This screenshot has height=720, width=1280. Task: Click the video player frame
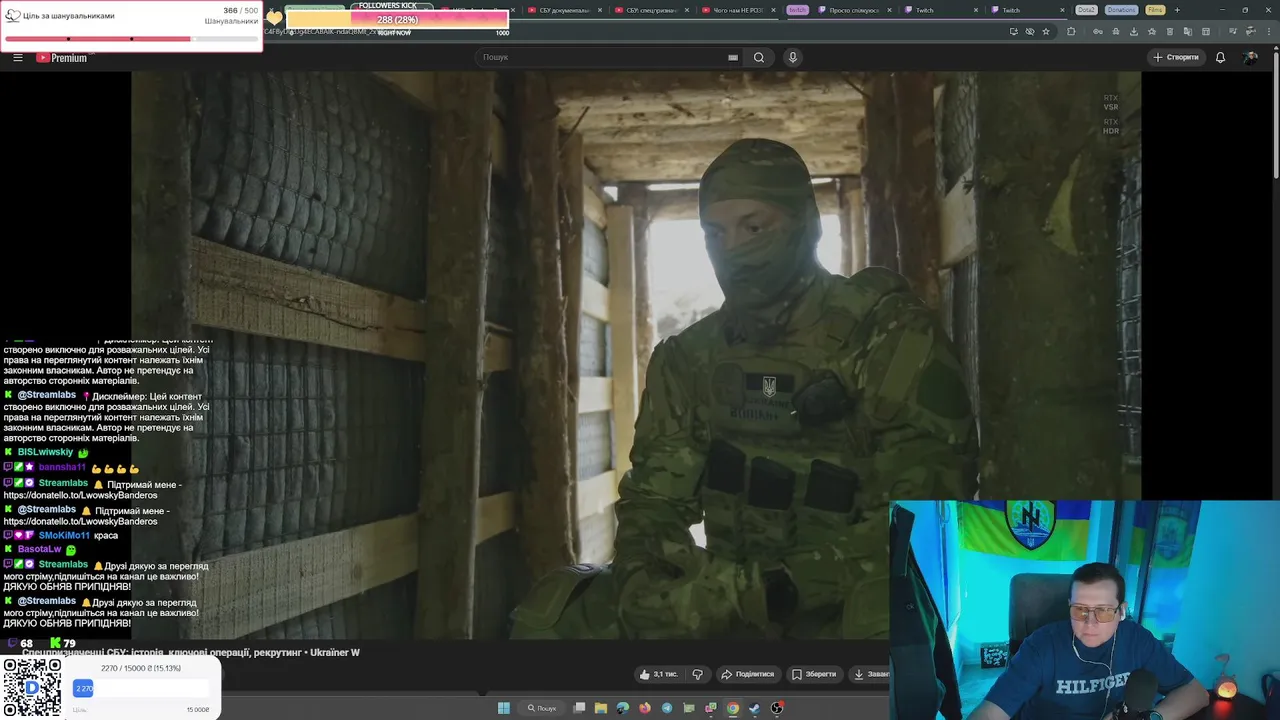click(636, 355)
